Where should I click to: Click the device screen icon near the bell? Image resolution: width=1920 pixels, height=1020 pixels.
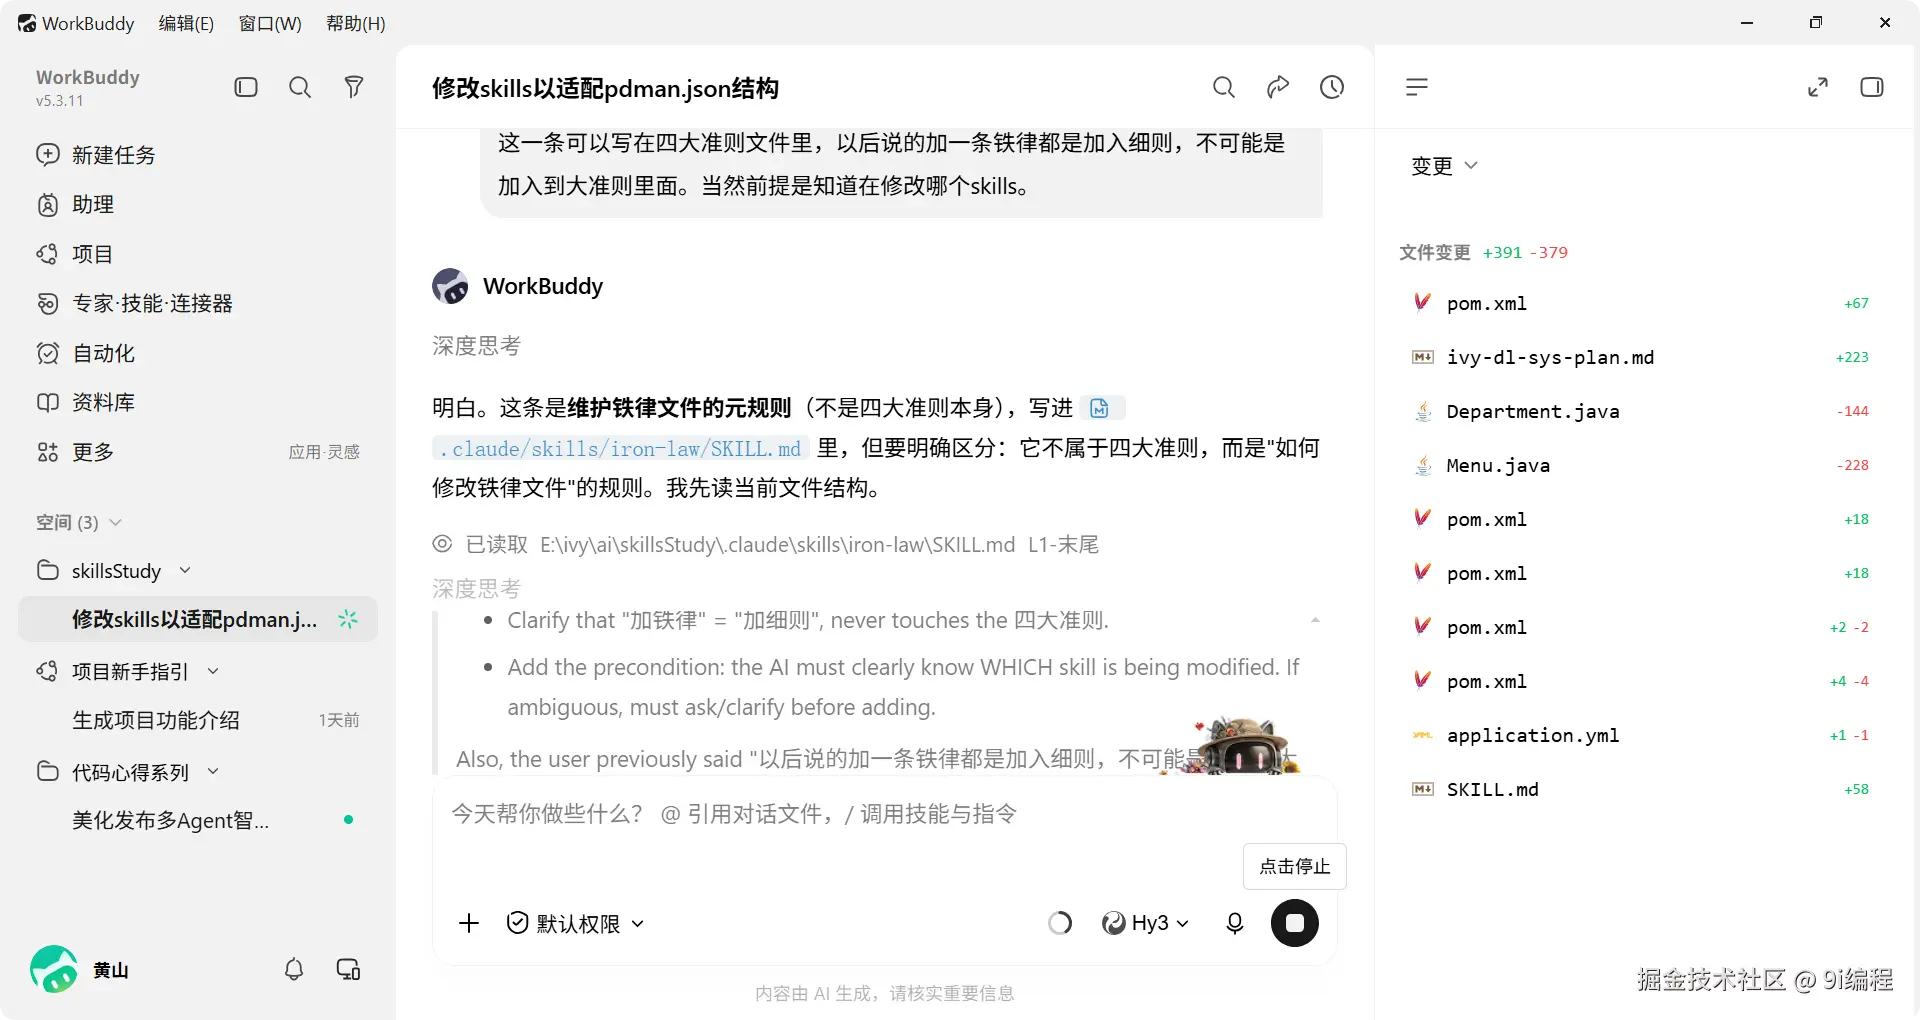348,969
